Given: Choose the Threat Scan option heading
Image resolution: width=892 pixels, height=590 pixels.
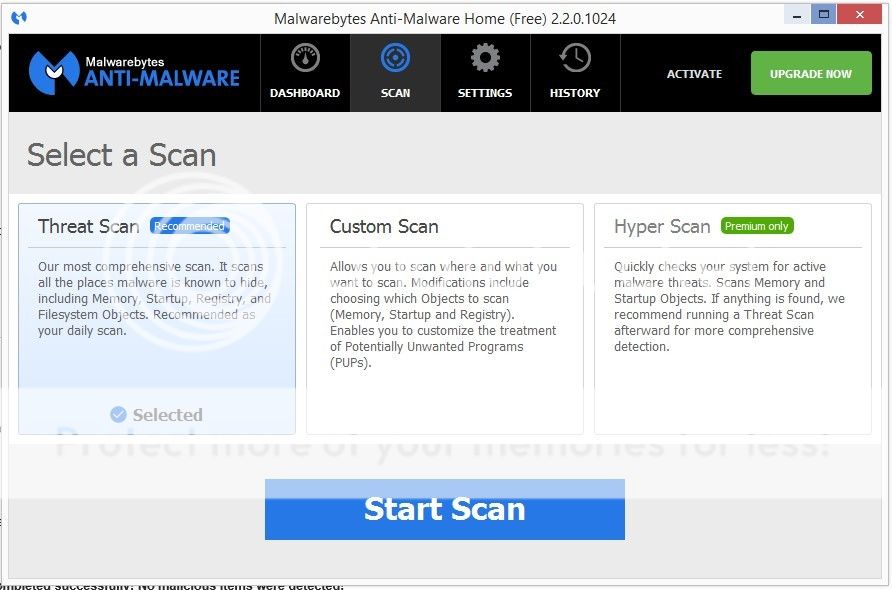Looking at the screenshot, I should click(88, 226).
